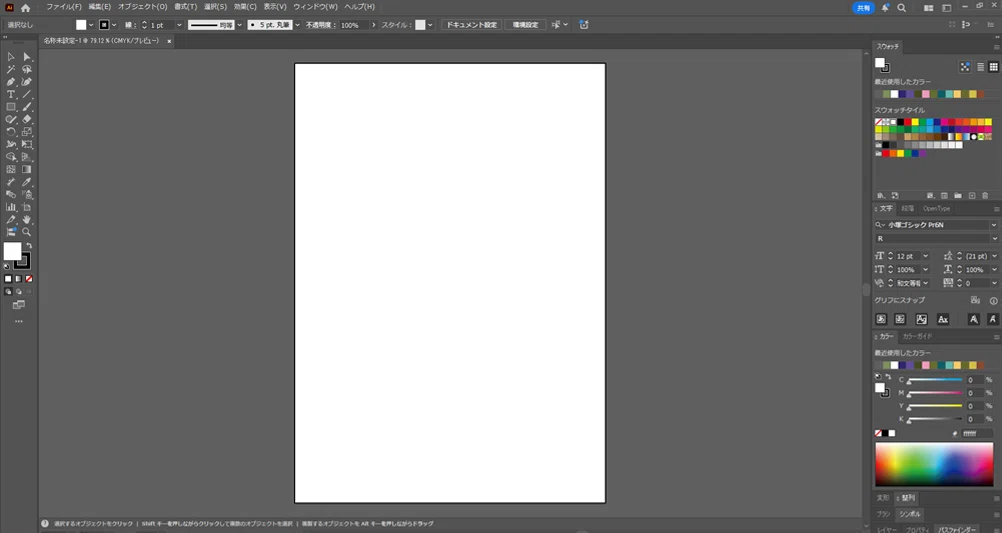1002x533 pixels.
Task: Click the 環境設定 button
Action: (525, 25)
